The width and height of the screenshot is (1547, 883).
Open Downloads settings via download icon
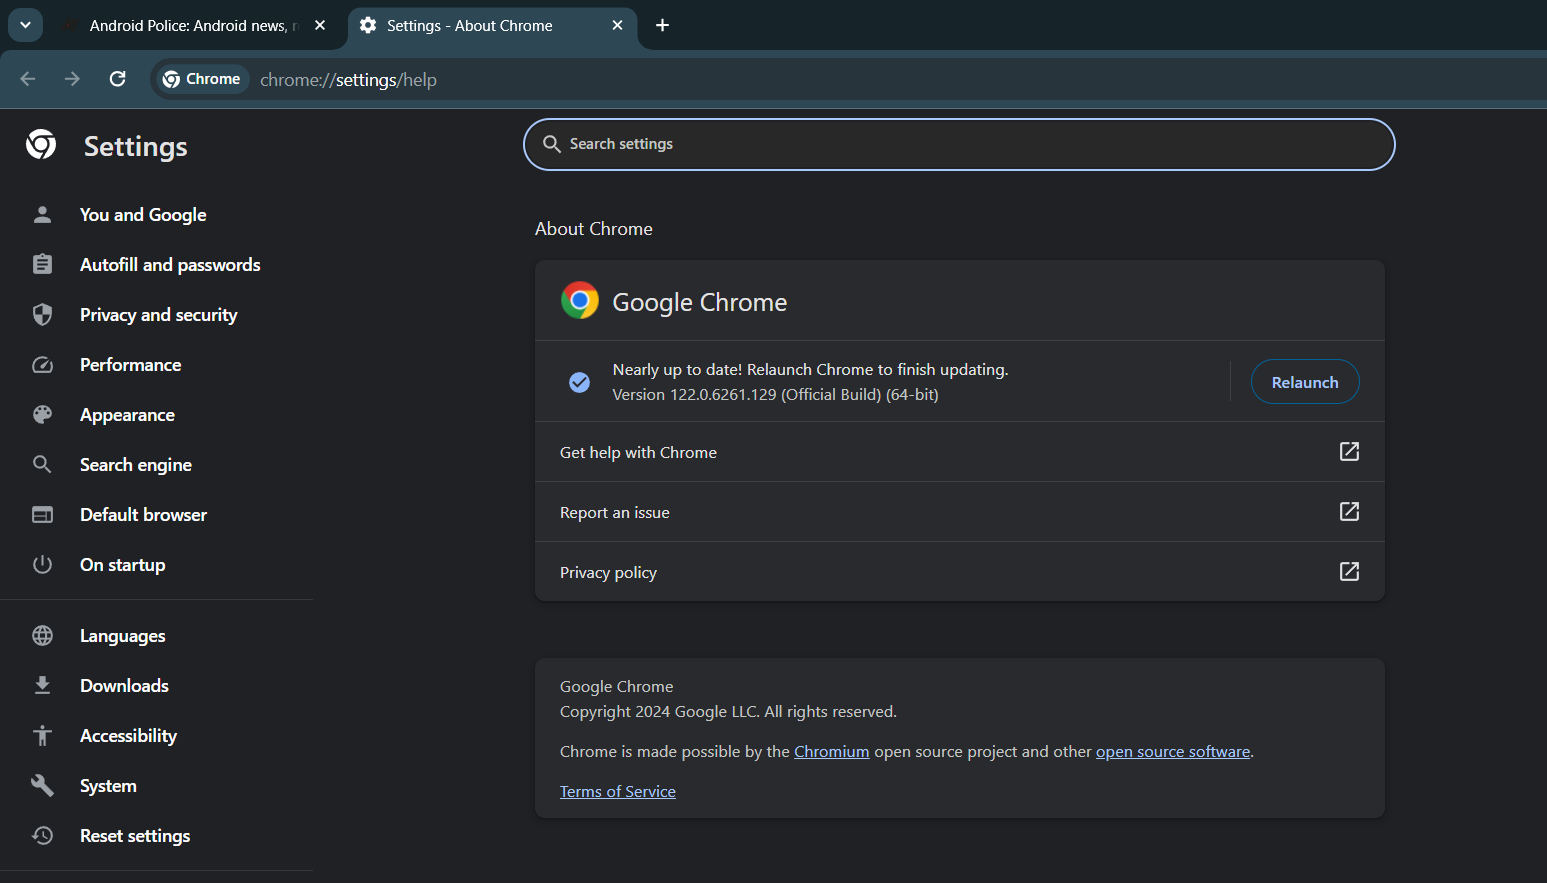point(42,685)
